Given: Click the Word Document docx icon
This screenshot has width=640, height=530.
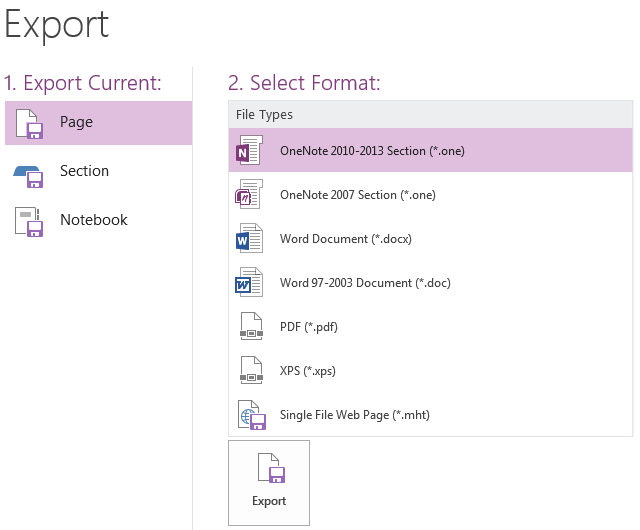Looking at the screenshot, I should [249, 238].
